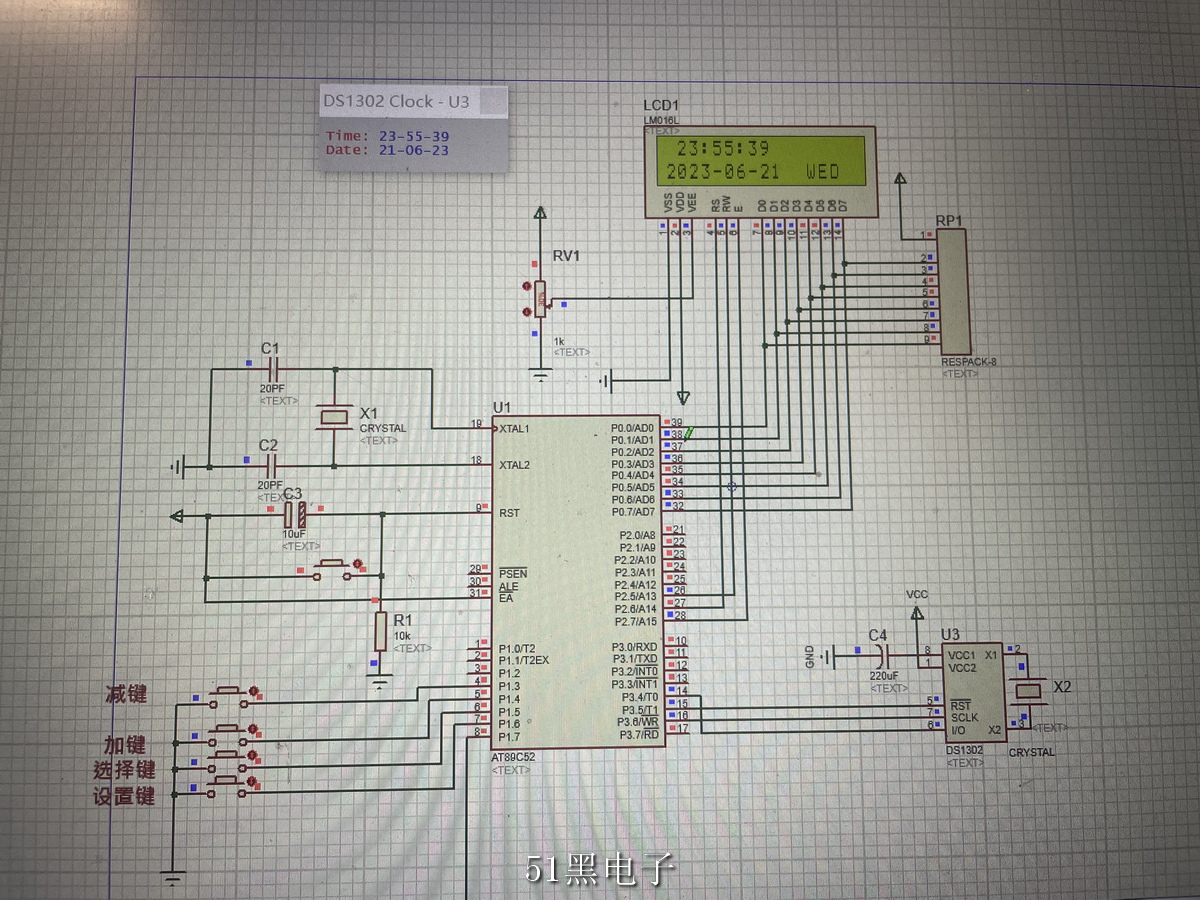Viewport: 1200px width, 900px height.
Task: Click resistor R1 10k symbol
Action: (x=380, y=632)
